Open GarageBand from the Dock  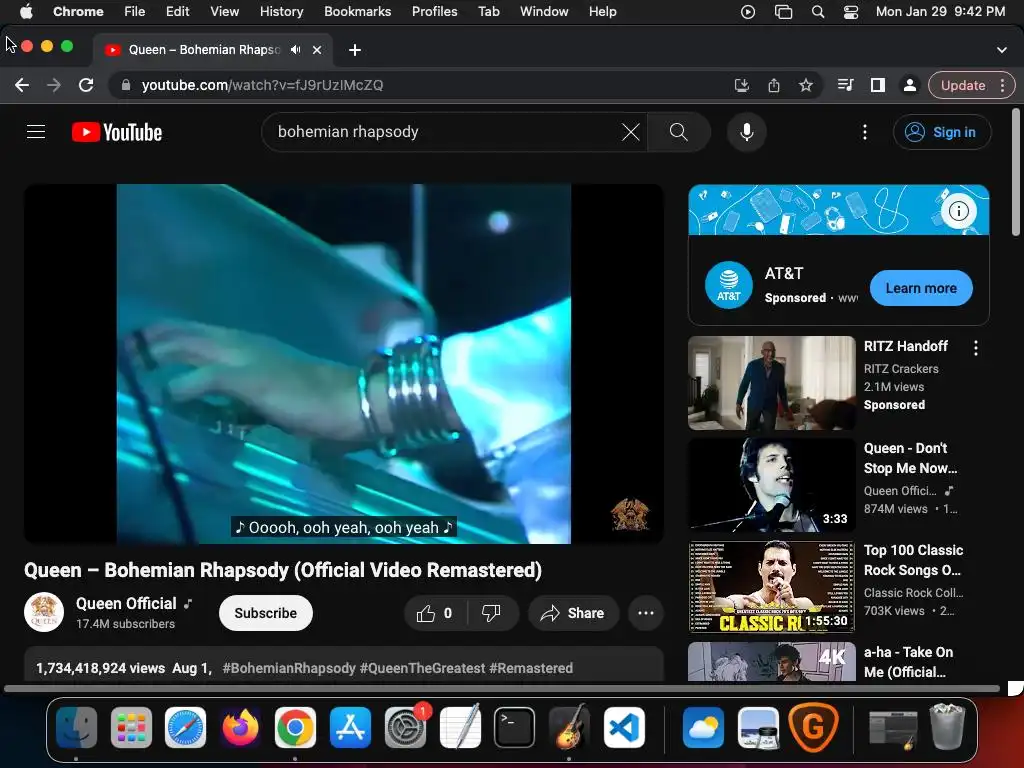[569, 727]
